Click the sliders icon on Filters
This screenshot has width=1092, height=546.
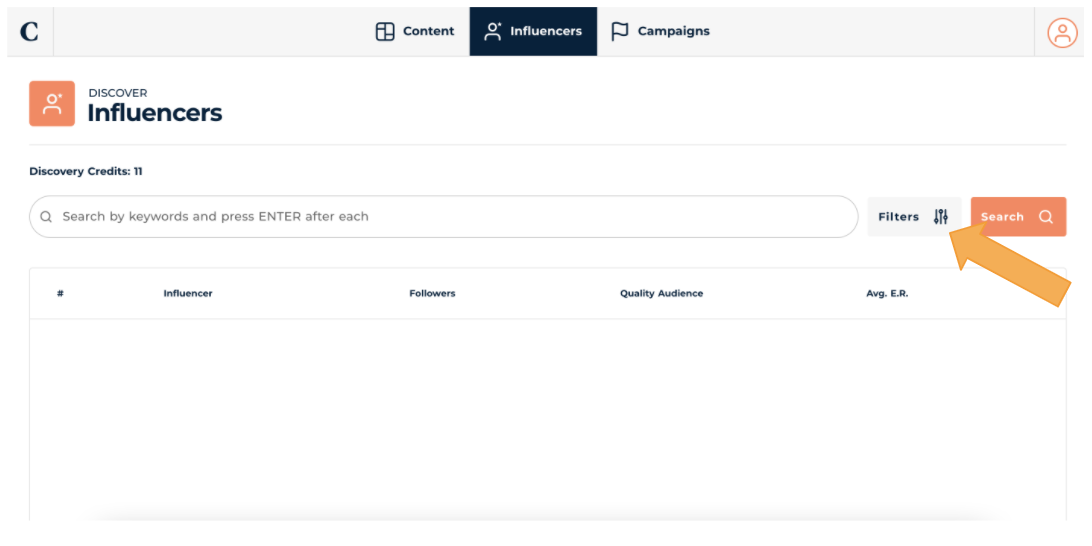click(940, 217)
